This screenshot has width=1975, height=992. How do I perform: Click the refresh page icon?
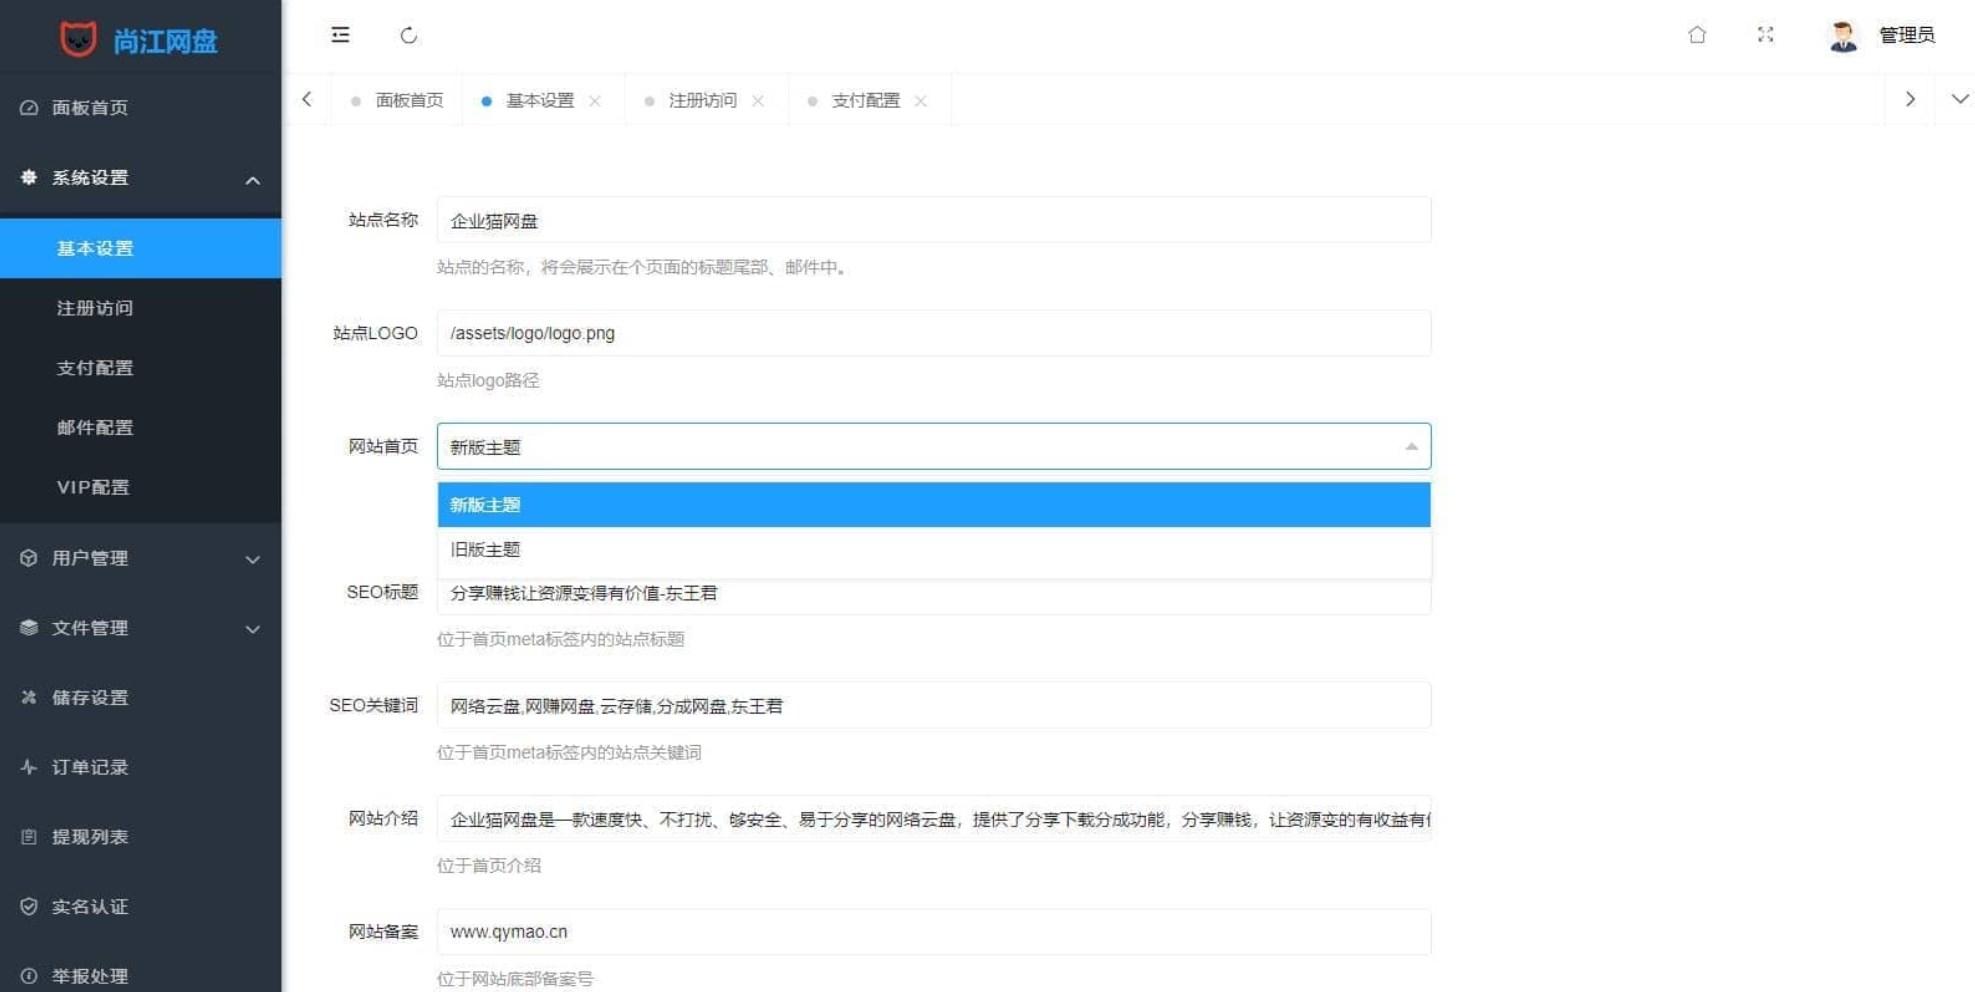408,35
